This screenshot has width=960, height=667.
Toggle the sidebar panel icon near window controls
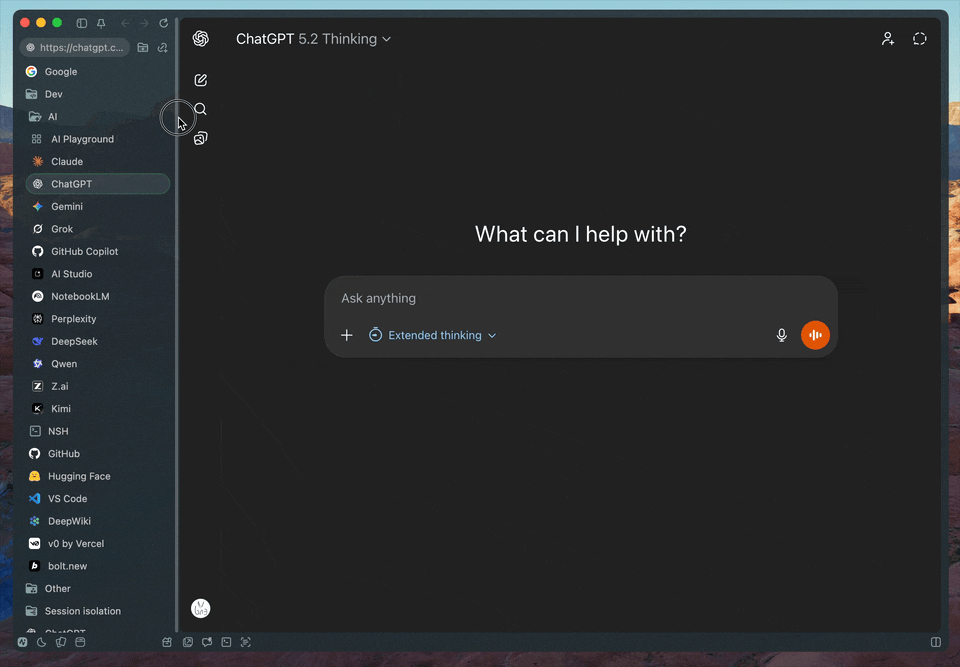click(x=81, y=23)
